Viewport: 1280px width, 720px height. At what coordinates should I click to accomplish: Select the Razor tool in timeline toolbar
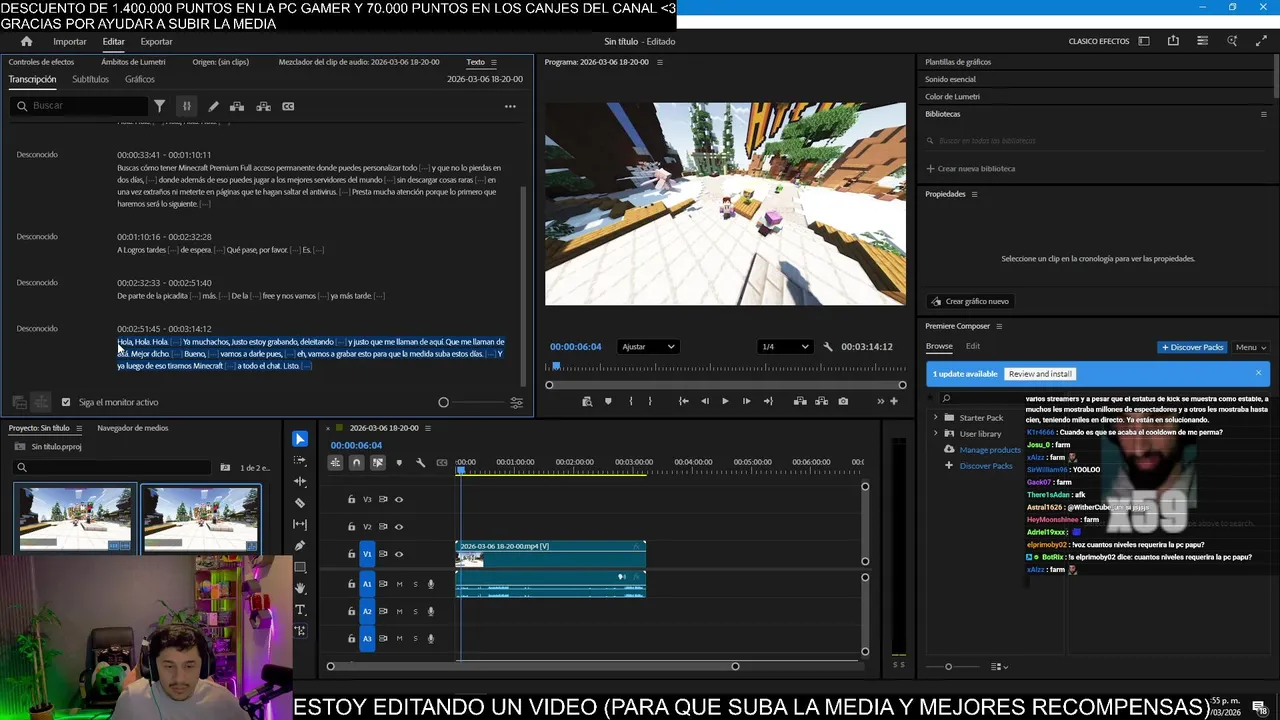(300, 503)
